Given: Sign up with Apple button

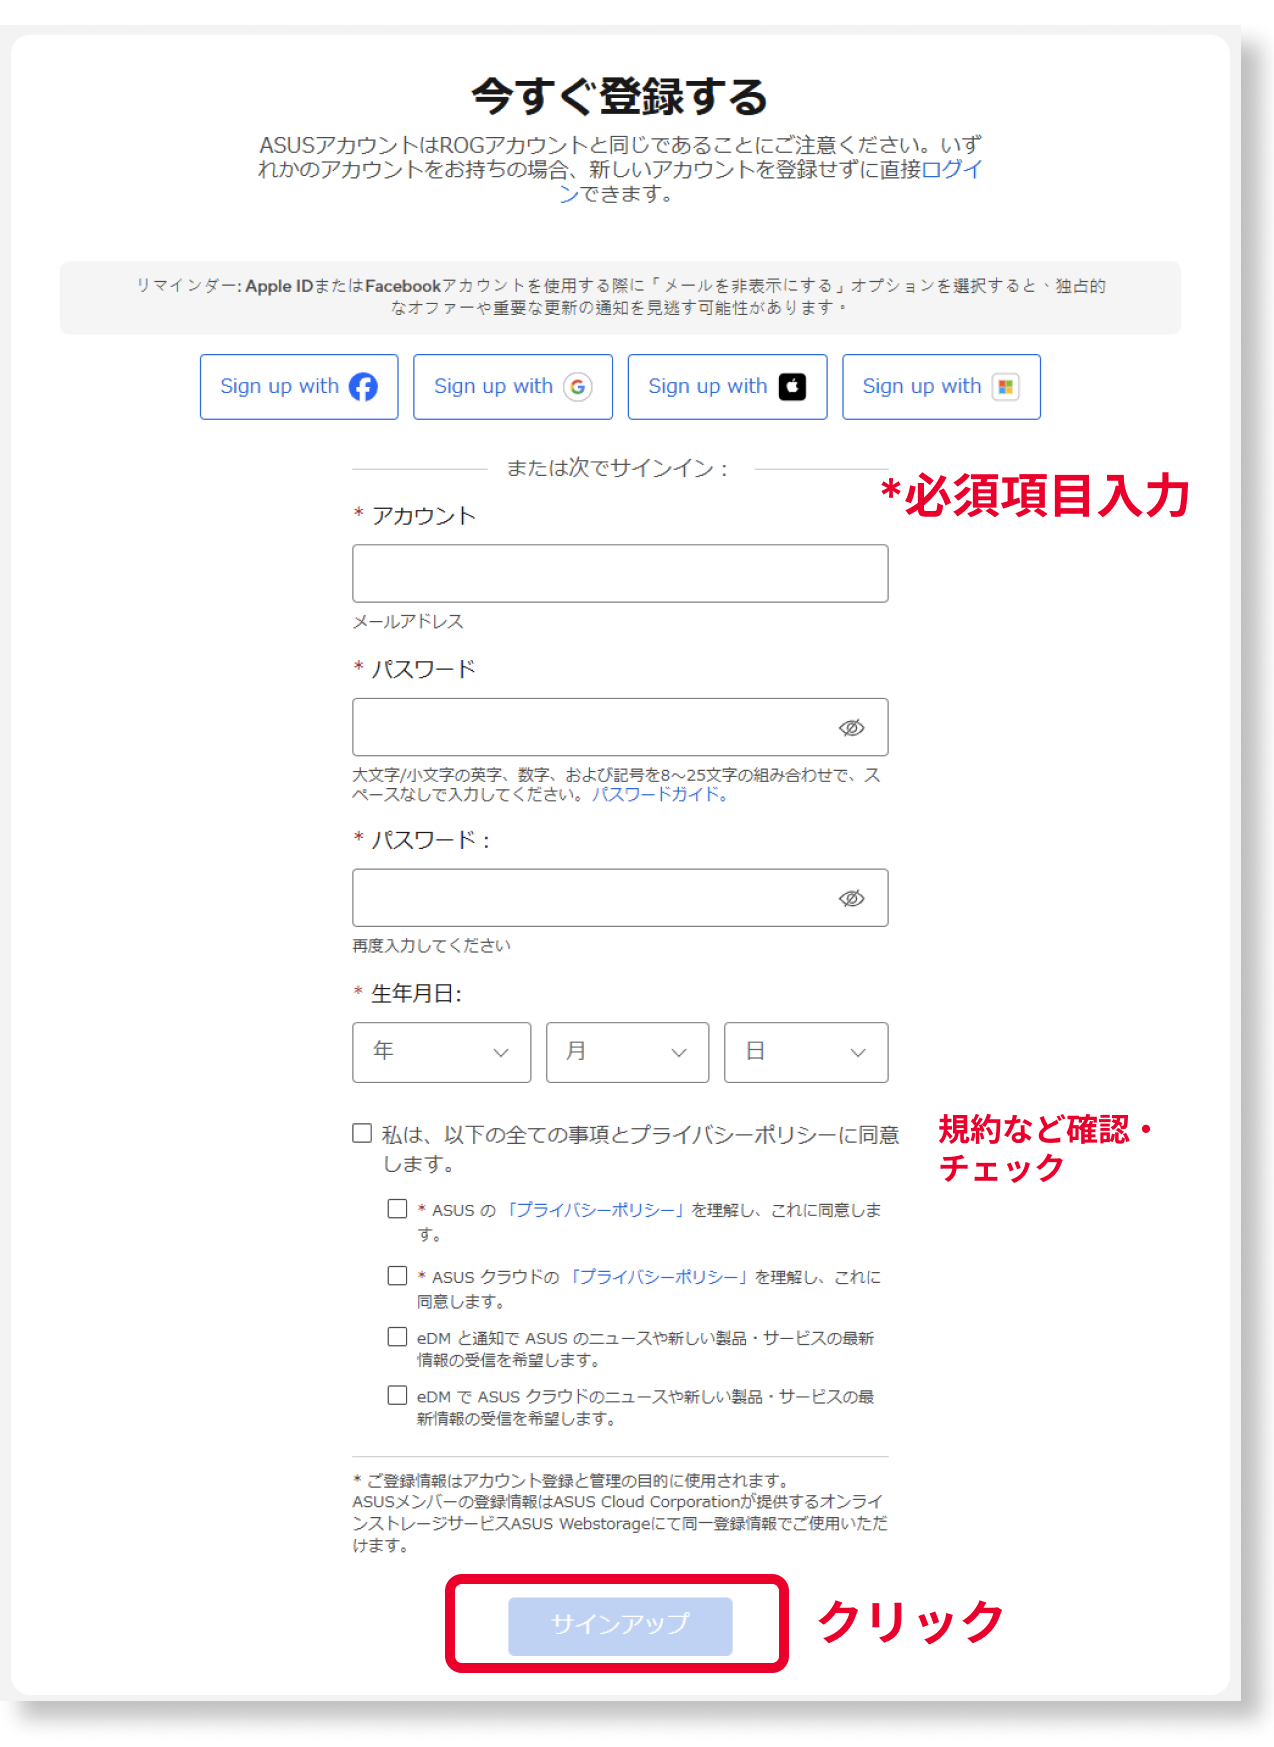Looking at the screenshot, I should pos(727,387).
